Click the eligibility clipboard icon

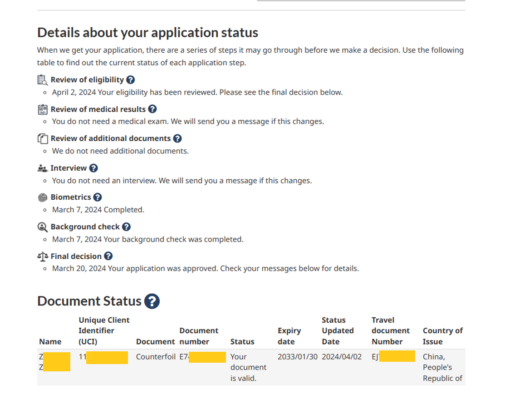pyautogui.click(x=42, y=80)
